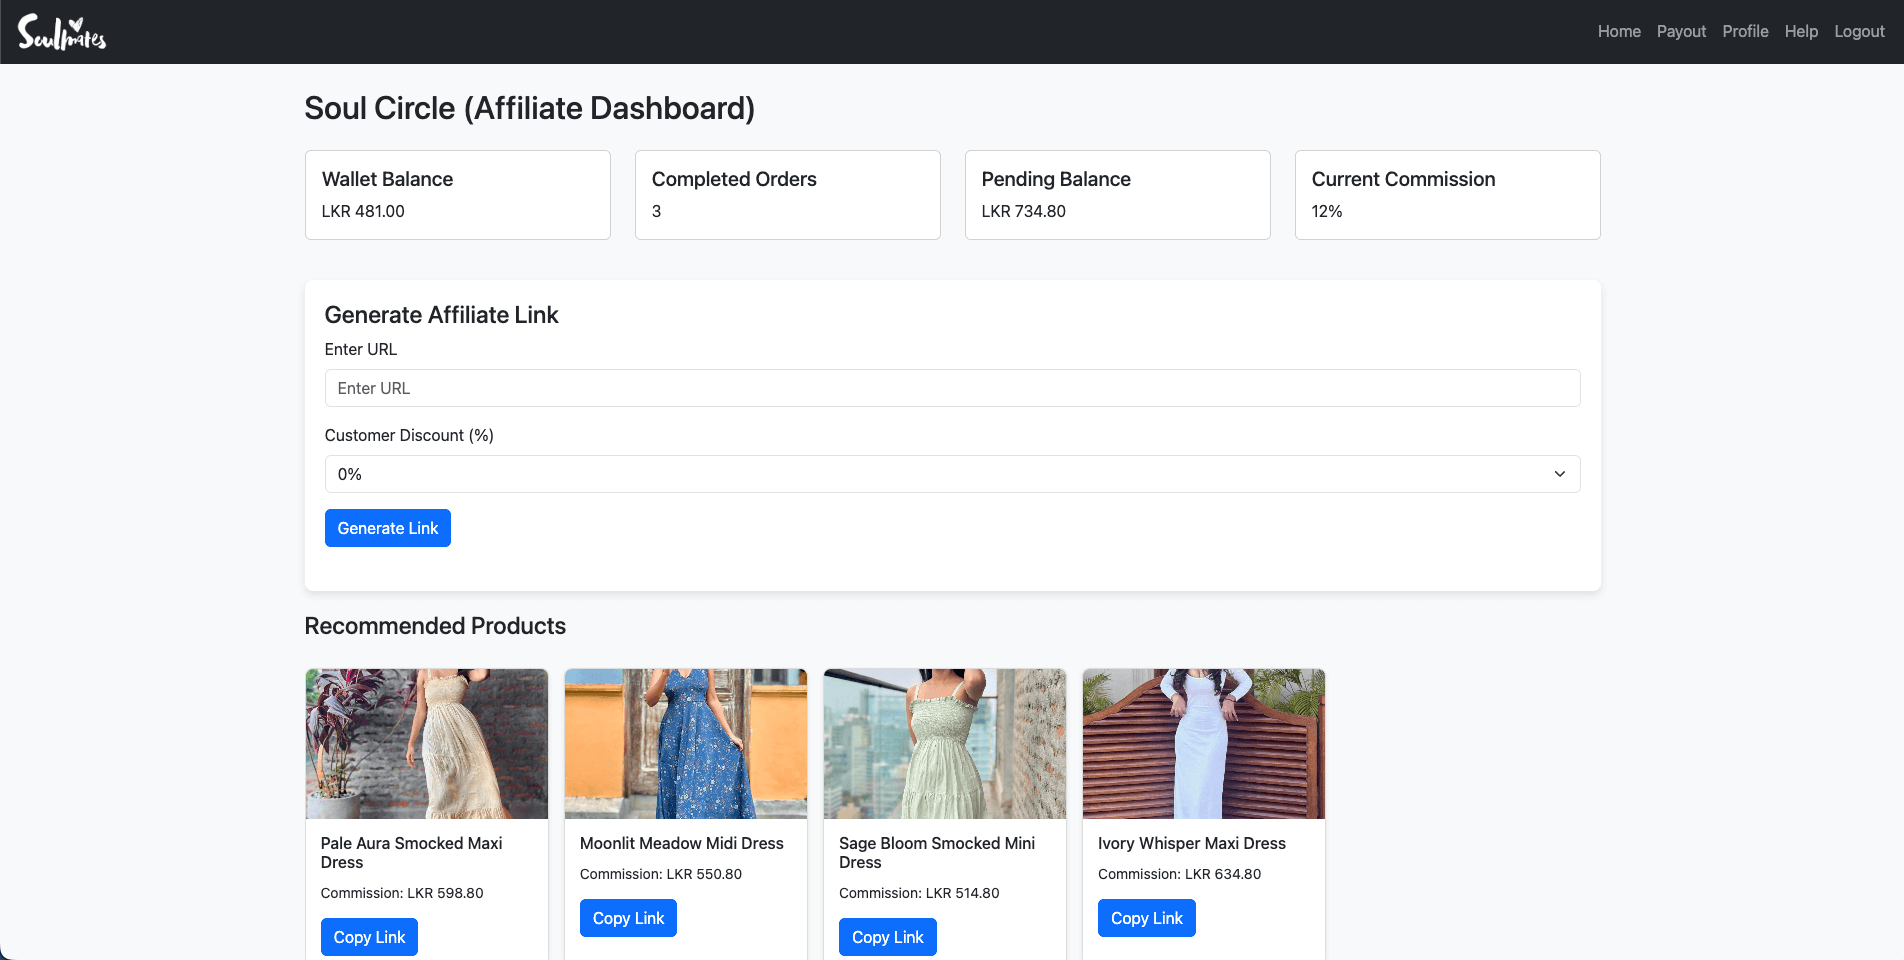Select the Wallet Balance card

coord(458,195)
